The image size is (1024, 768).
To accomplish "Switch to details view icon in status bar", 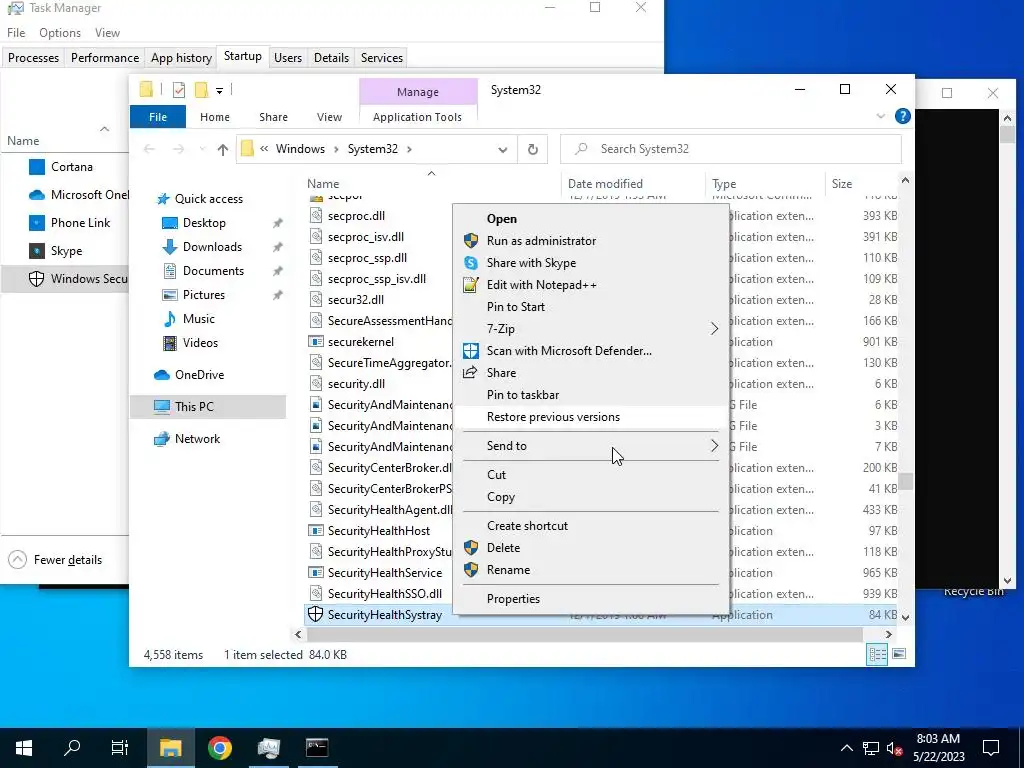I will (x=877, y=654).
